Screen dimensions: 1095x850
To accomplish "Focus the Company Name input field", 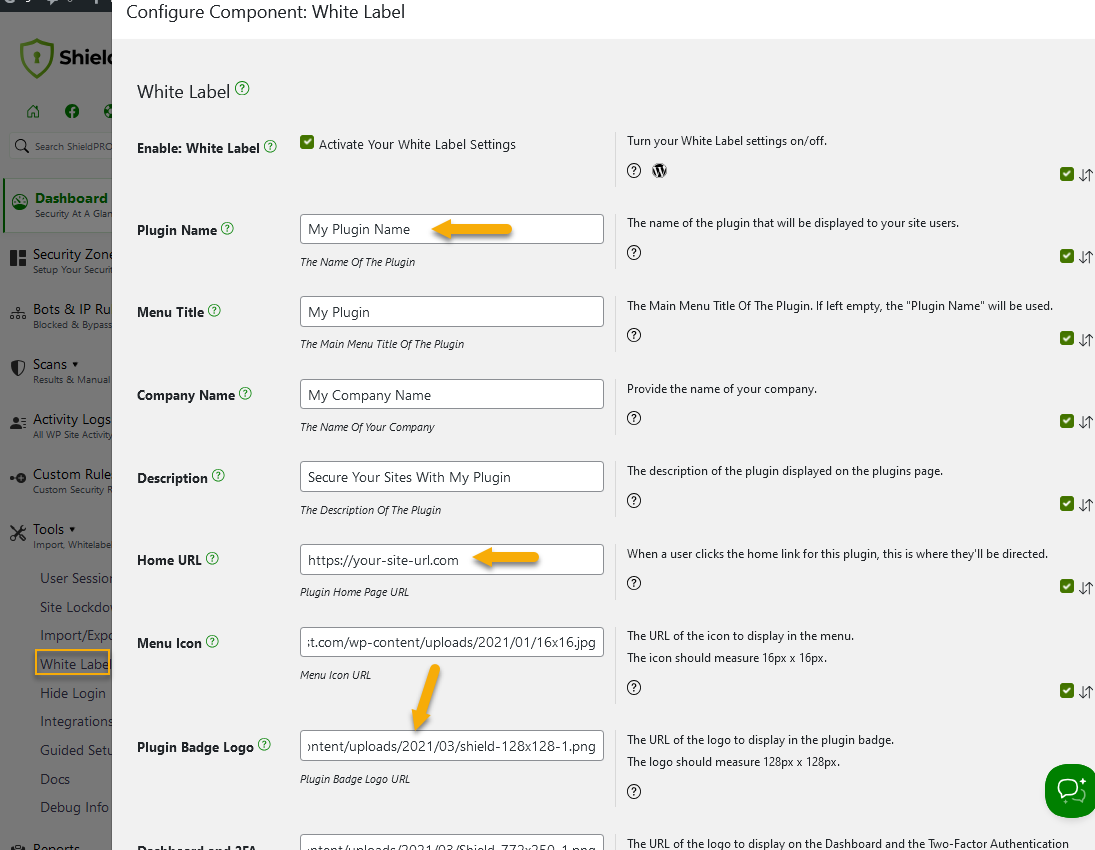I will pyautogui.click(x=451, y=394).
